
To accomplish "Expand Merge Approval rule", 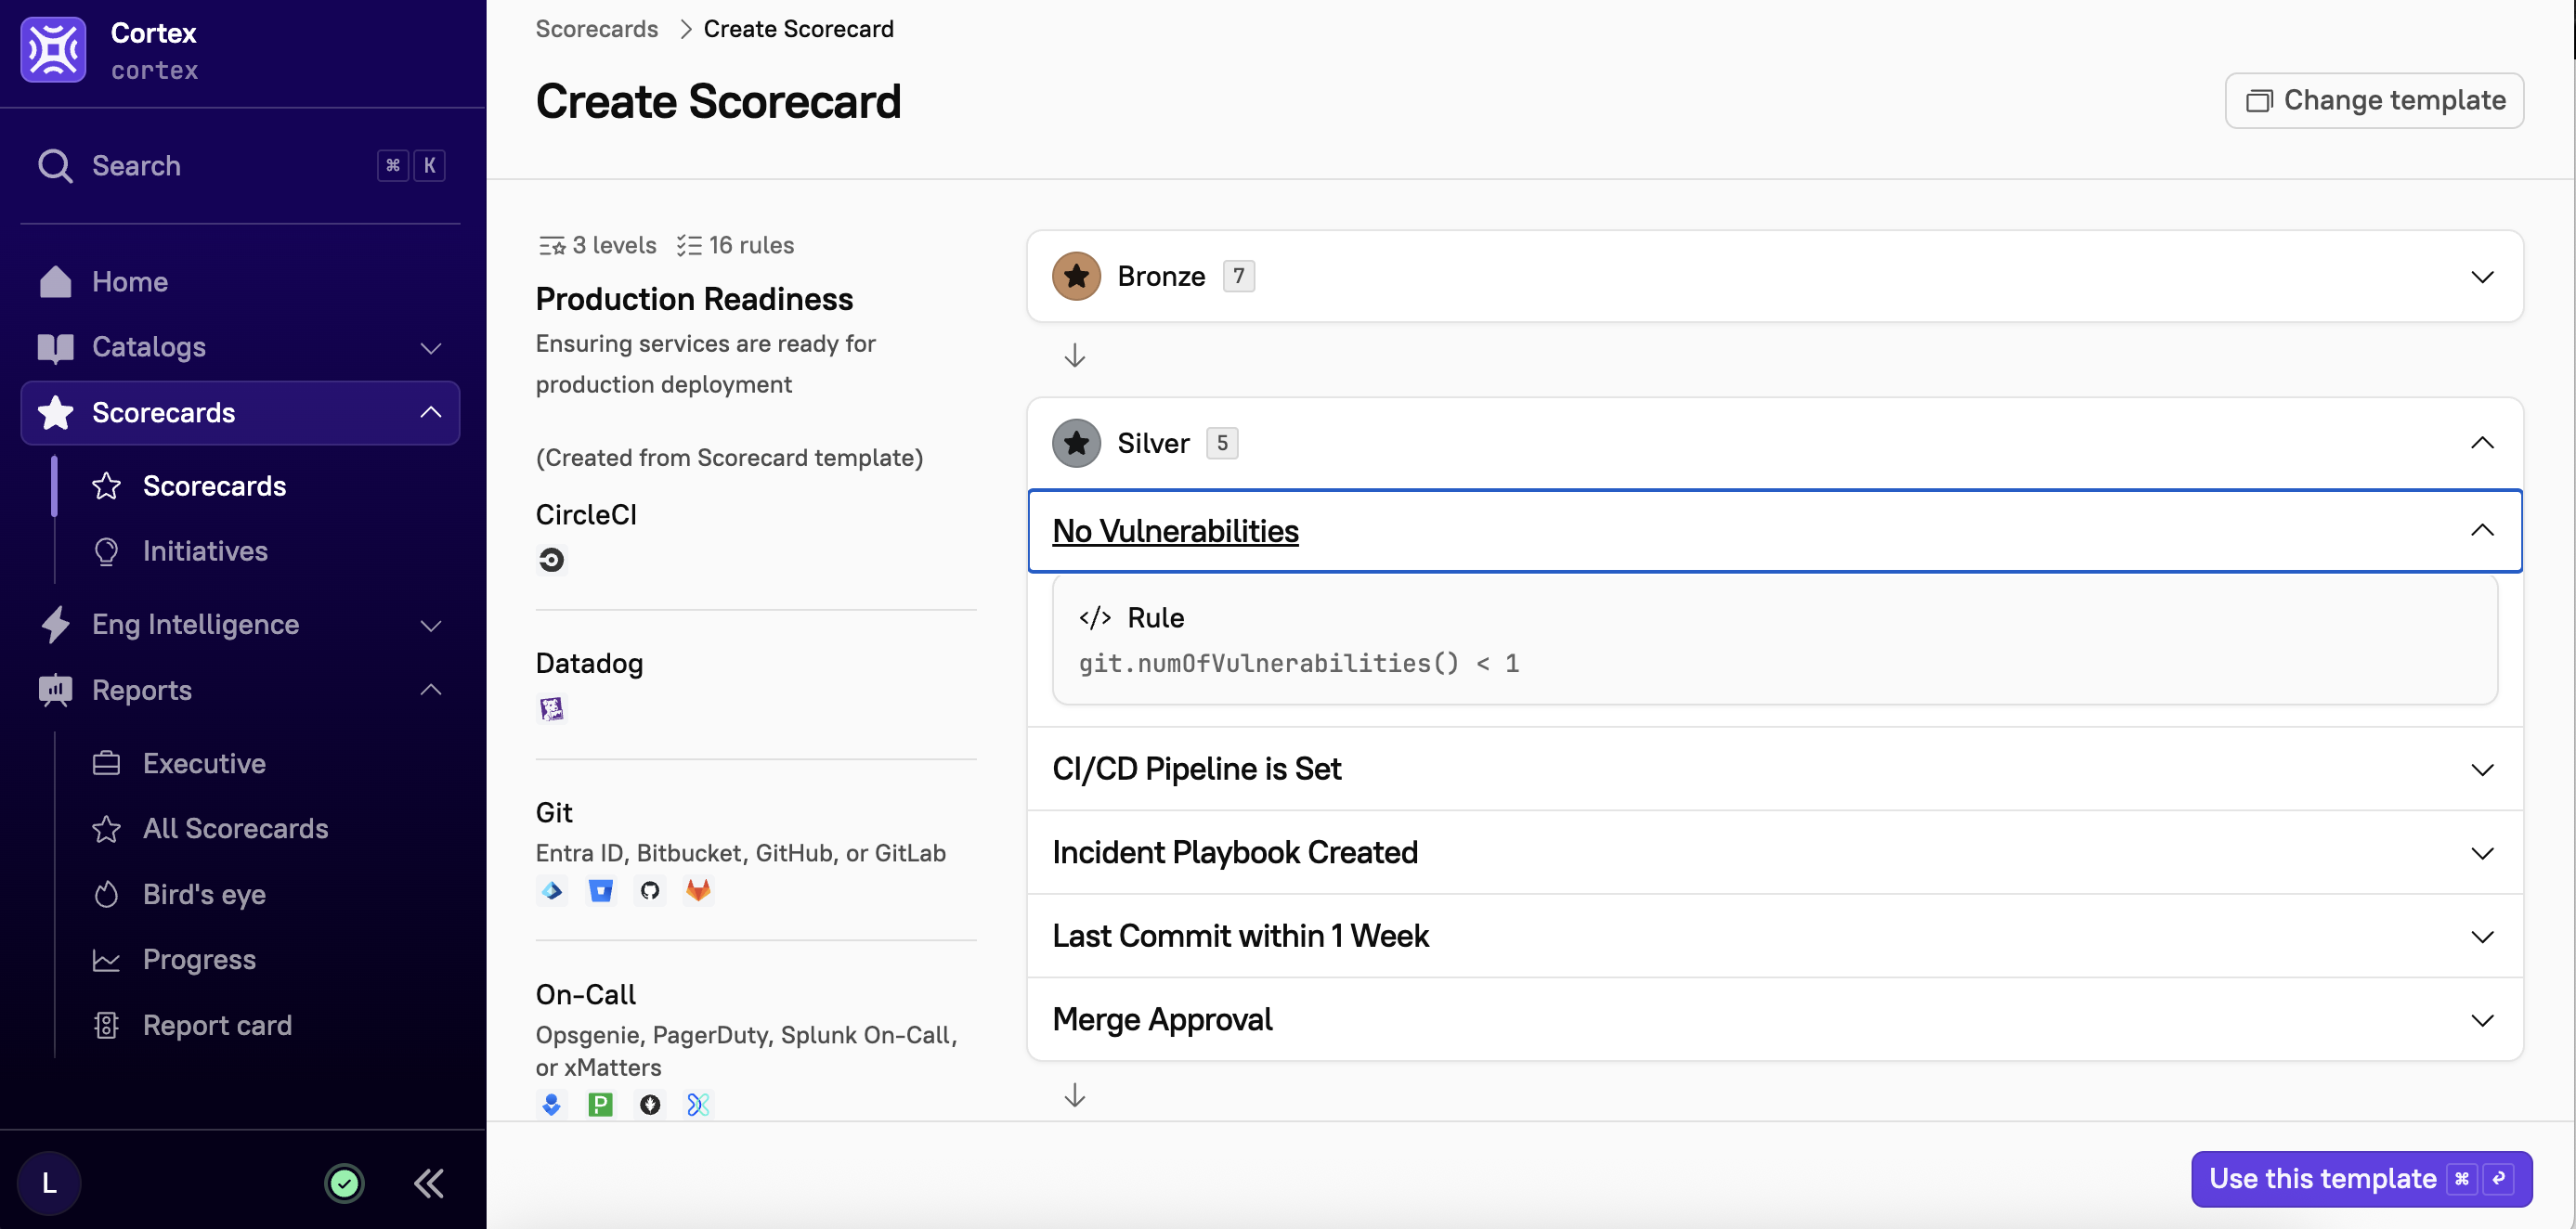I will tap(2481, 1020).
